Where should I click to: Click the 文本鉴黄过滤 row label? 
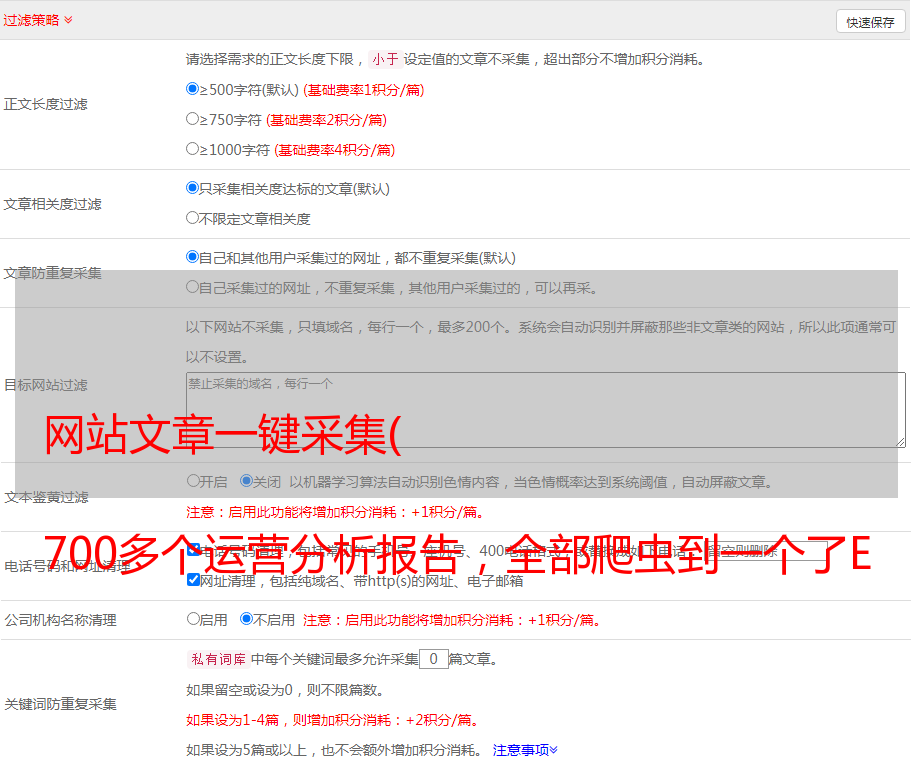tap(47, 497)
